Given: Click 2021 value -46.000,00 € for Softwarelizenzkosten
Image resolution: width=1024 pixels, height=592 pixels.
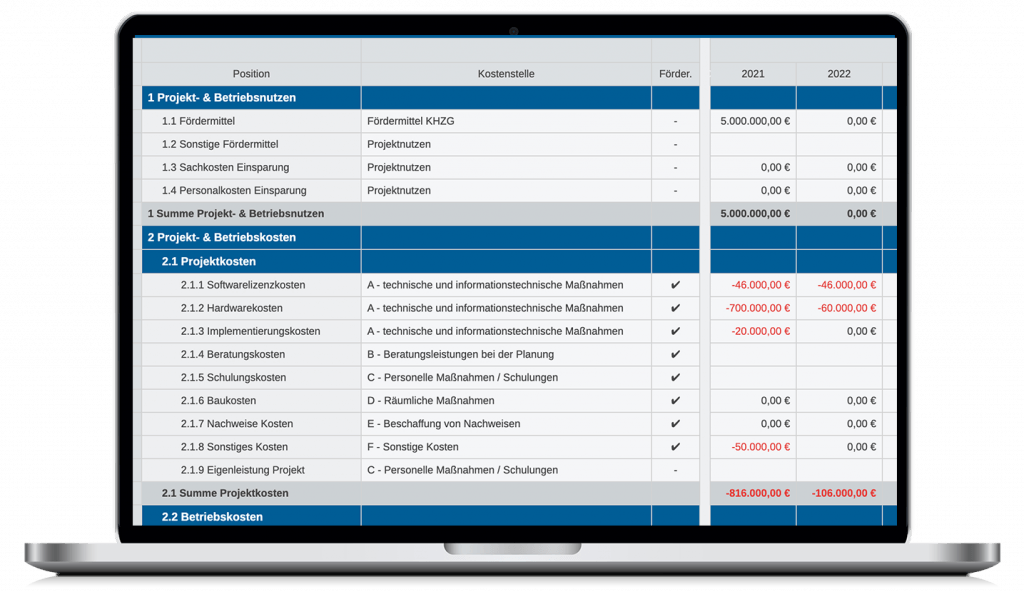Looking at the screenshot, I should click(760, 285).
